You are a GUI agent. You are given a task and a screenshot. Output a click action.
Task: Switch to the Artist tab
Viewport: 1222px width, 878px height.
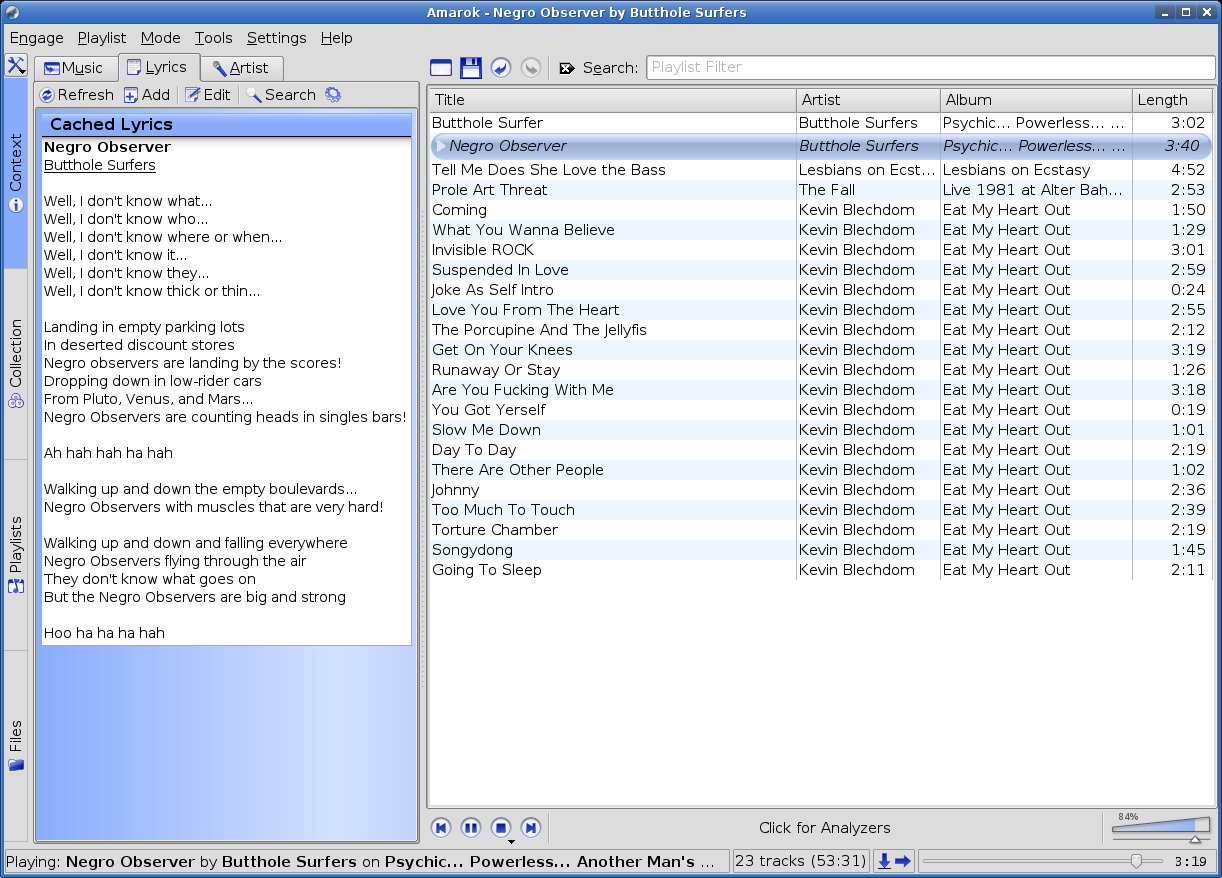pos(241,68)
